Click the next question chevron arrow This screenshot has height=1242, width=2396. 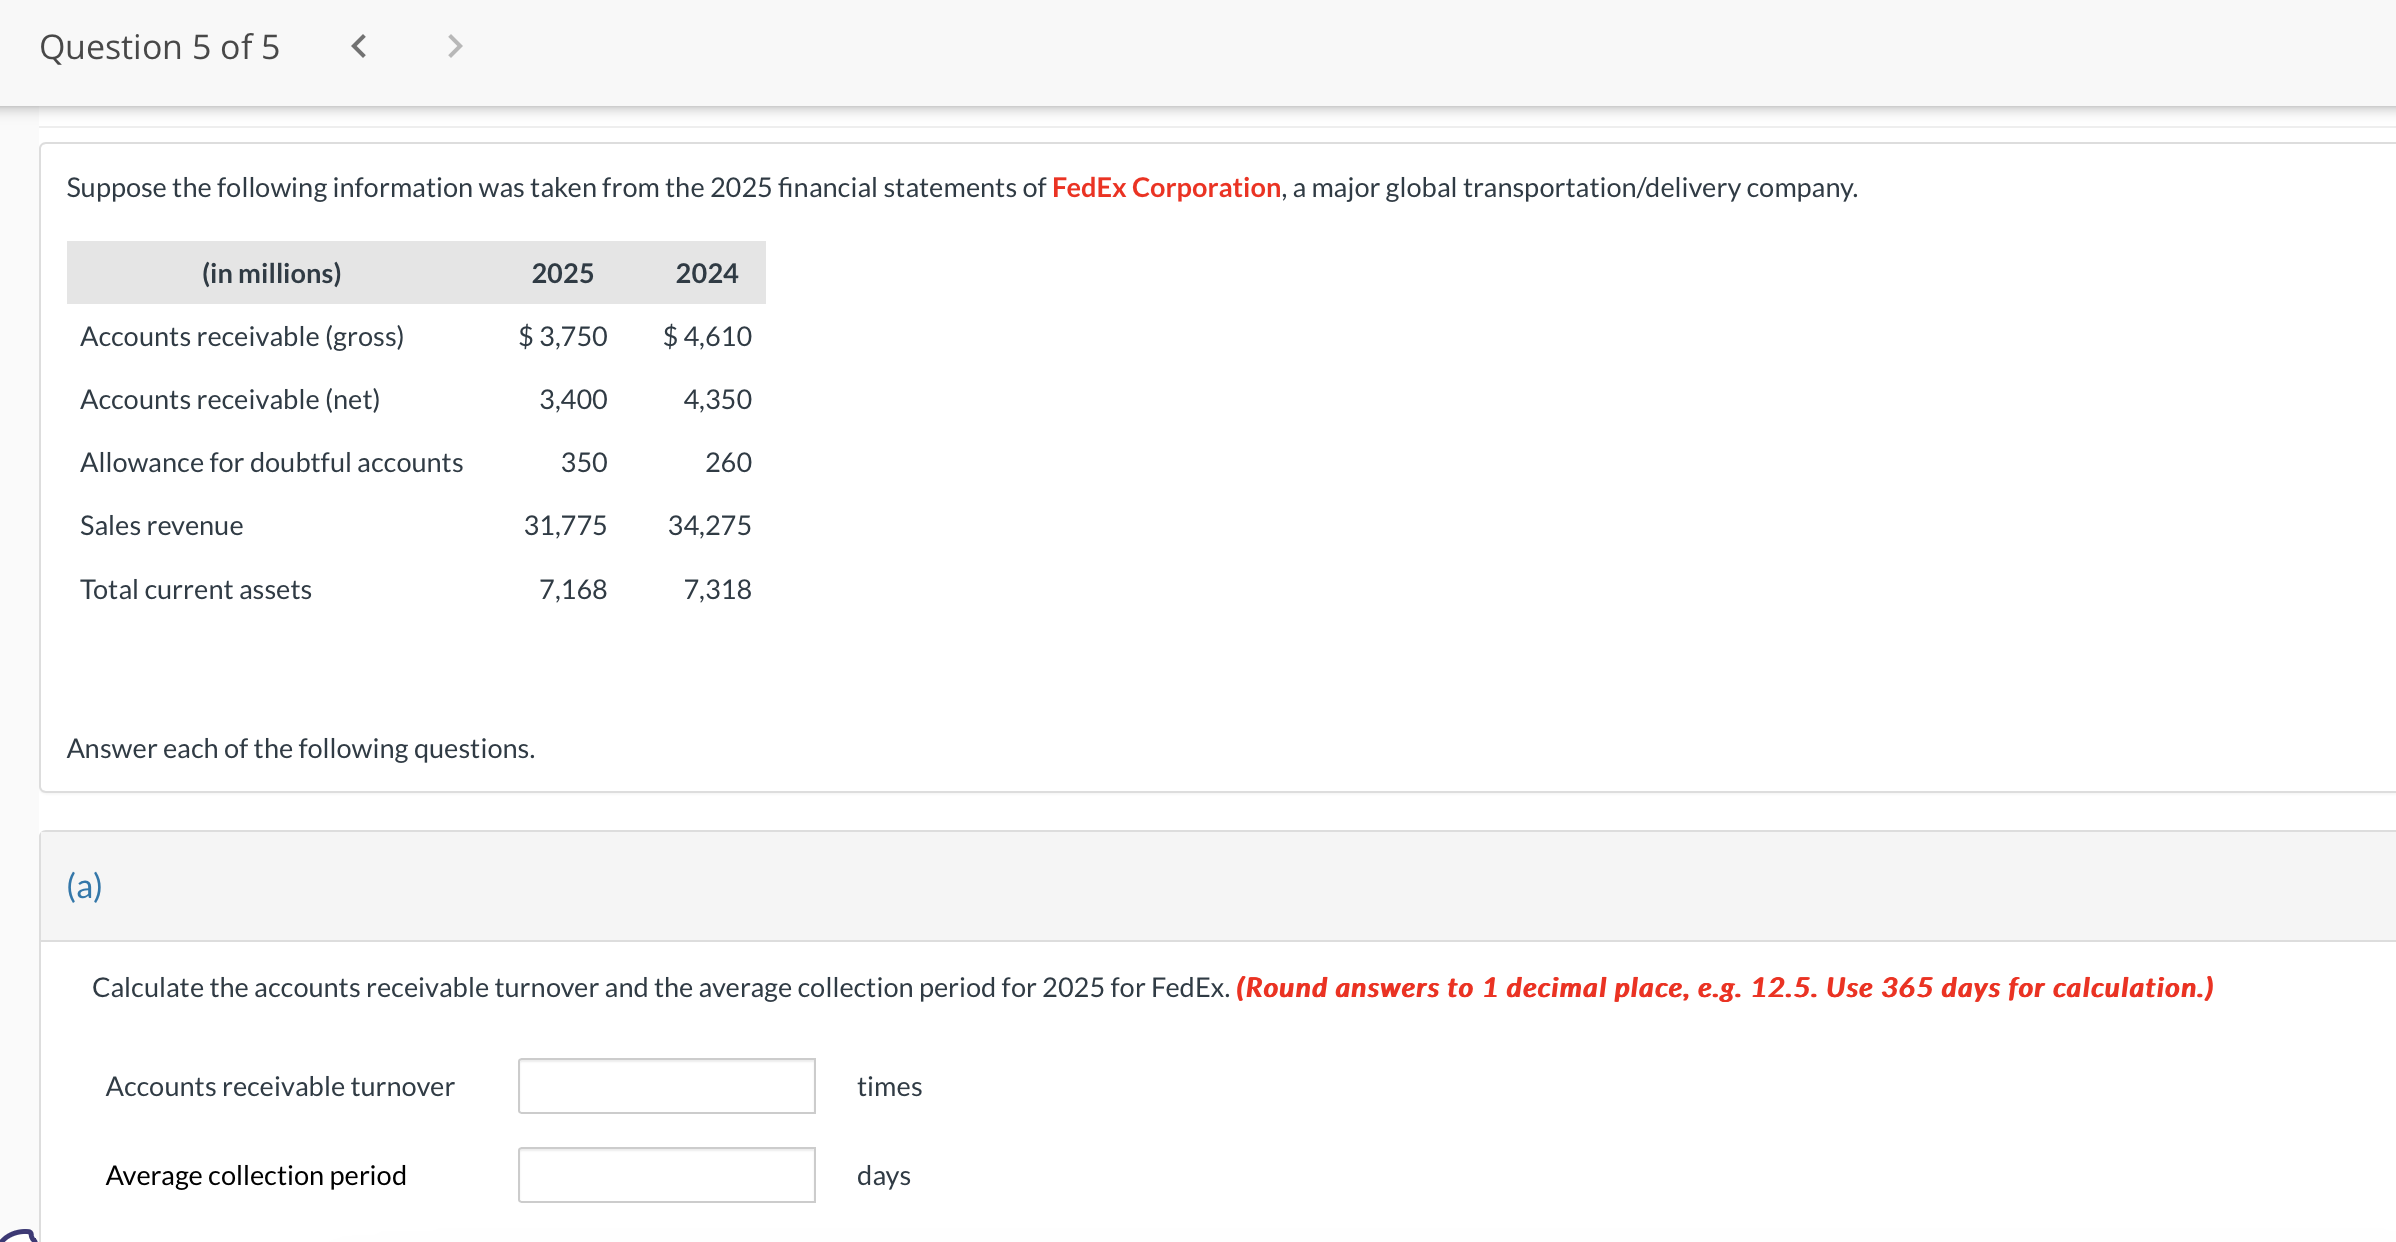pos(455,46)
